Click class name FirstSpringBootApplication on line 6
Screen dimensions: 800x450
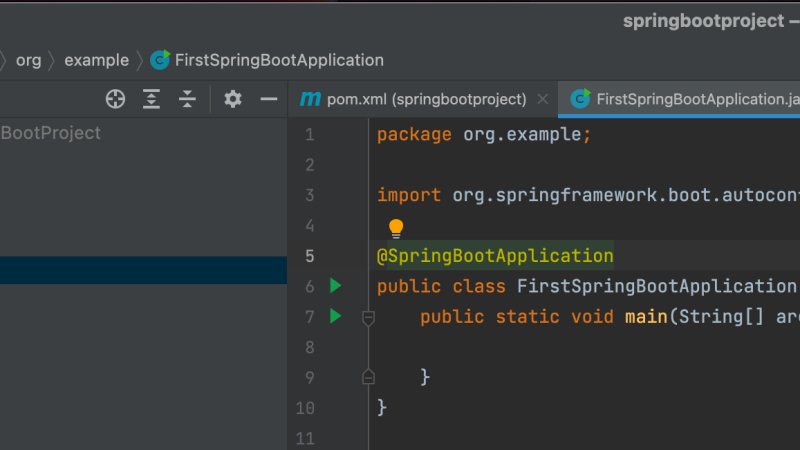point(657,287)
